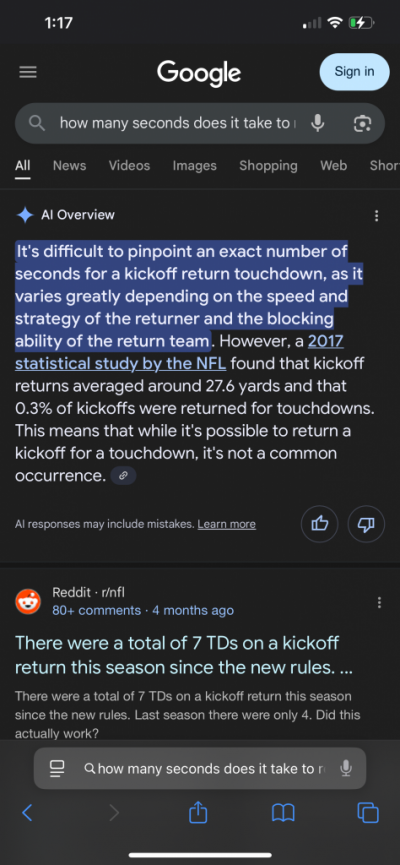Open Google Lens camera search
Viewport: 400px width, 865px height.
362,124
